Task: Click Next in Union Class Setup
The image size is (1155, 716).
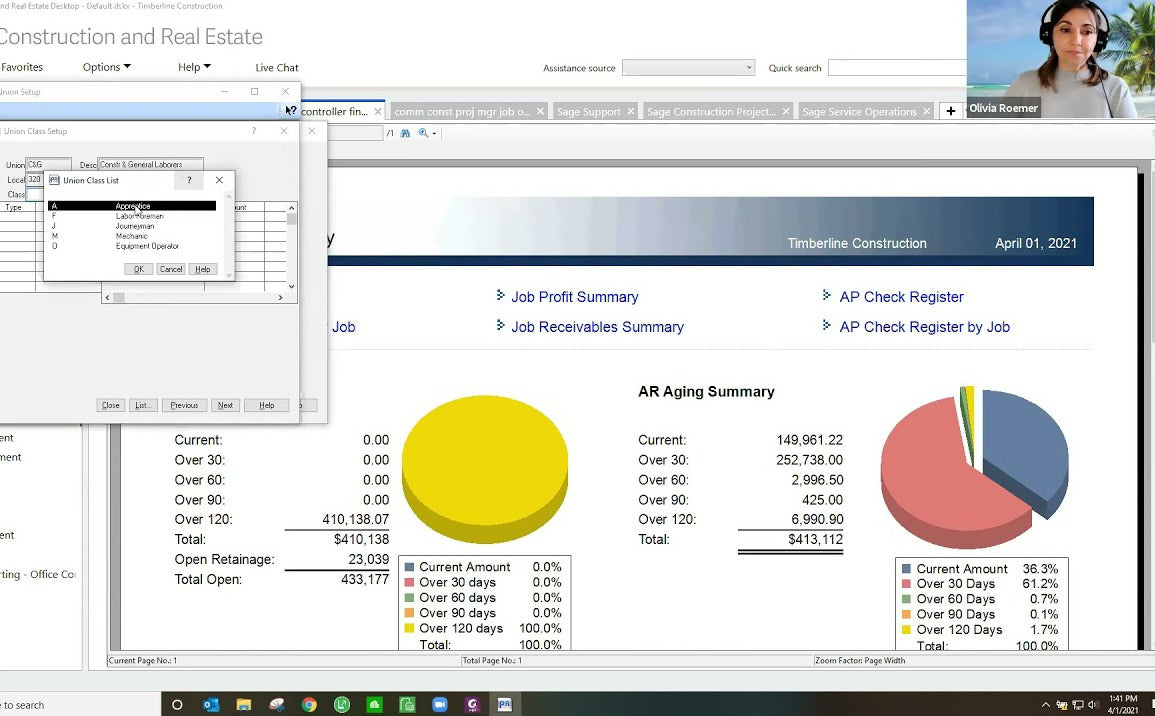Action: click(225, 405)
